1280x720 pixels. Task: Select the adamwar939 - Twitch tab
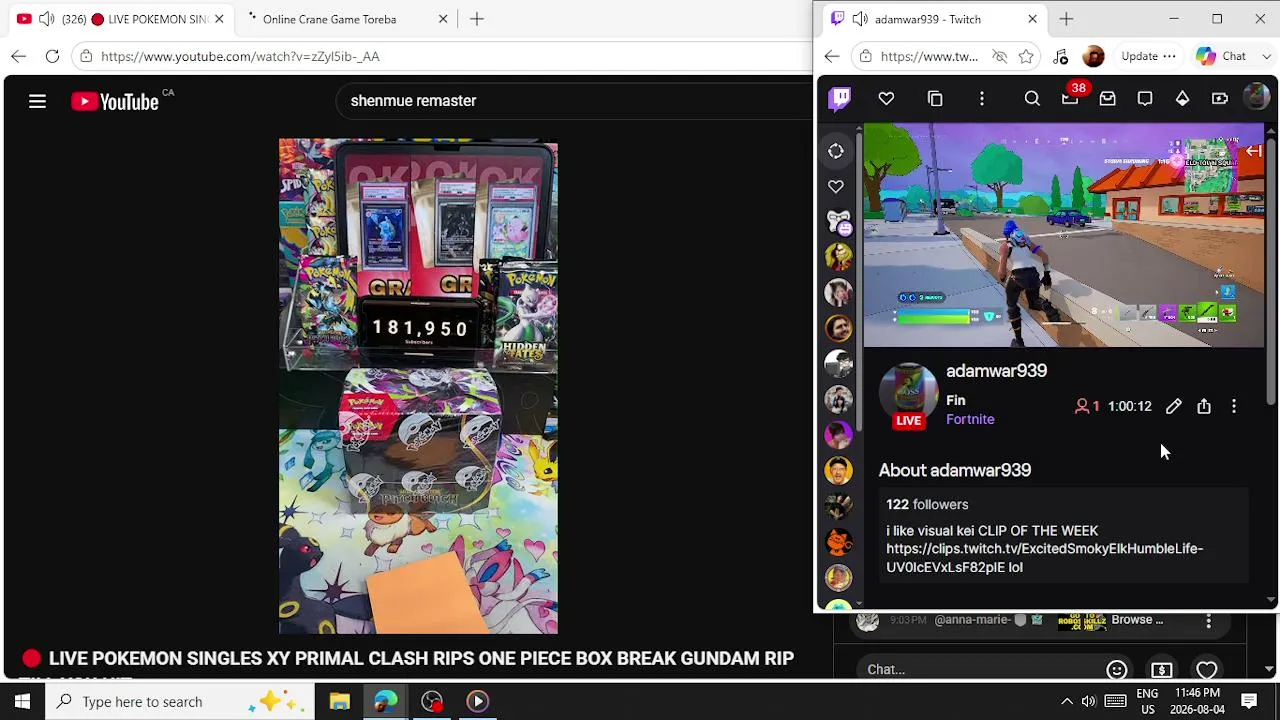click(x=934, y=19)
